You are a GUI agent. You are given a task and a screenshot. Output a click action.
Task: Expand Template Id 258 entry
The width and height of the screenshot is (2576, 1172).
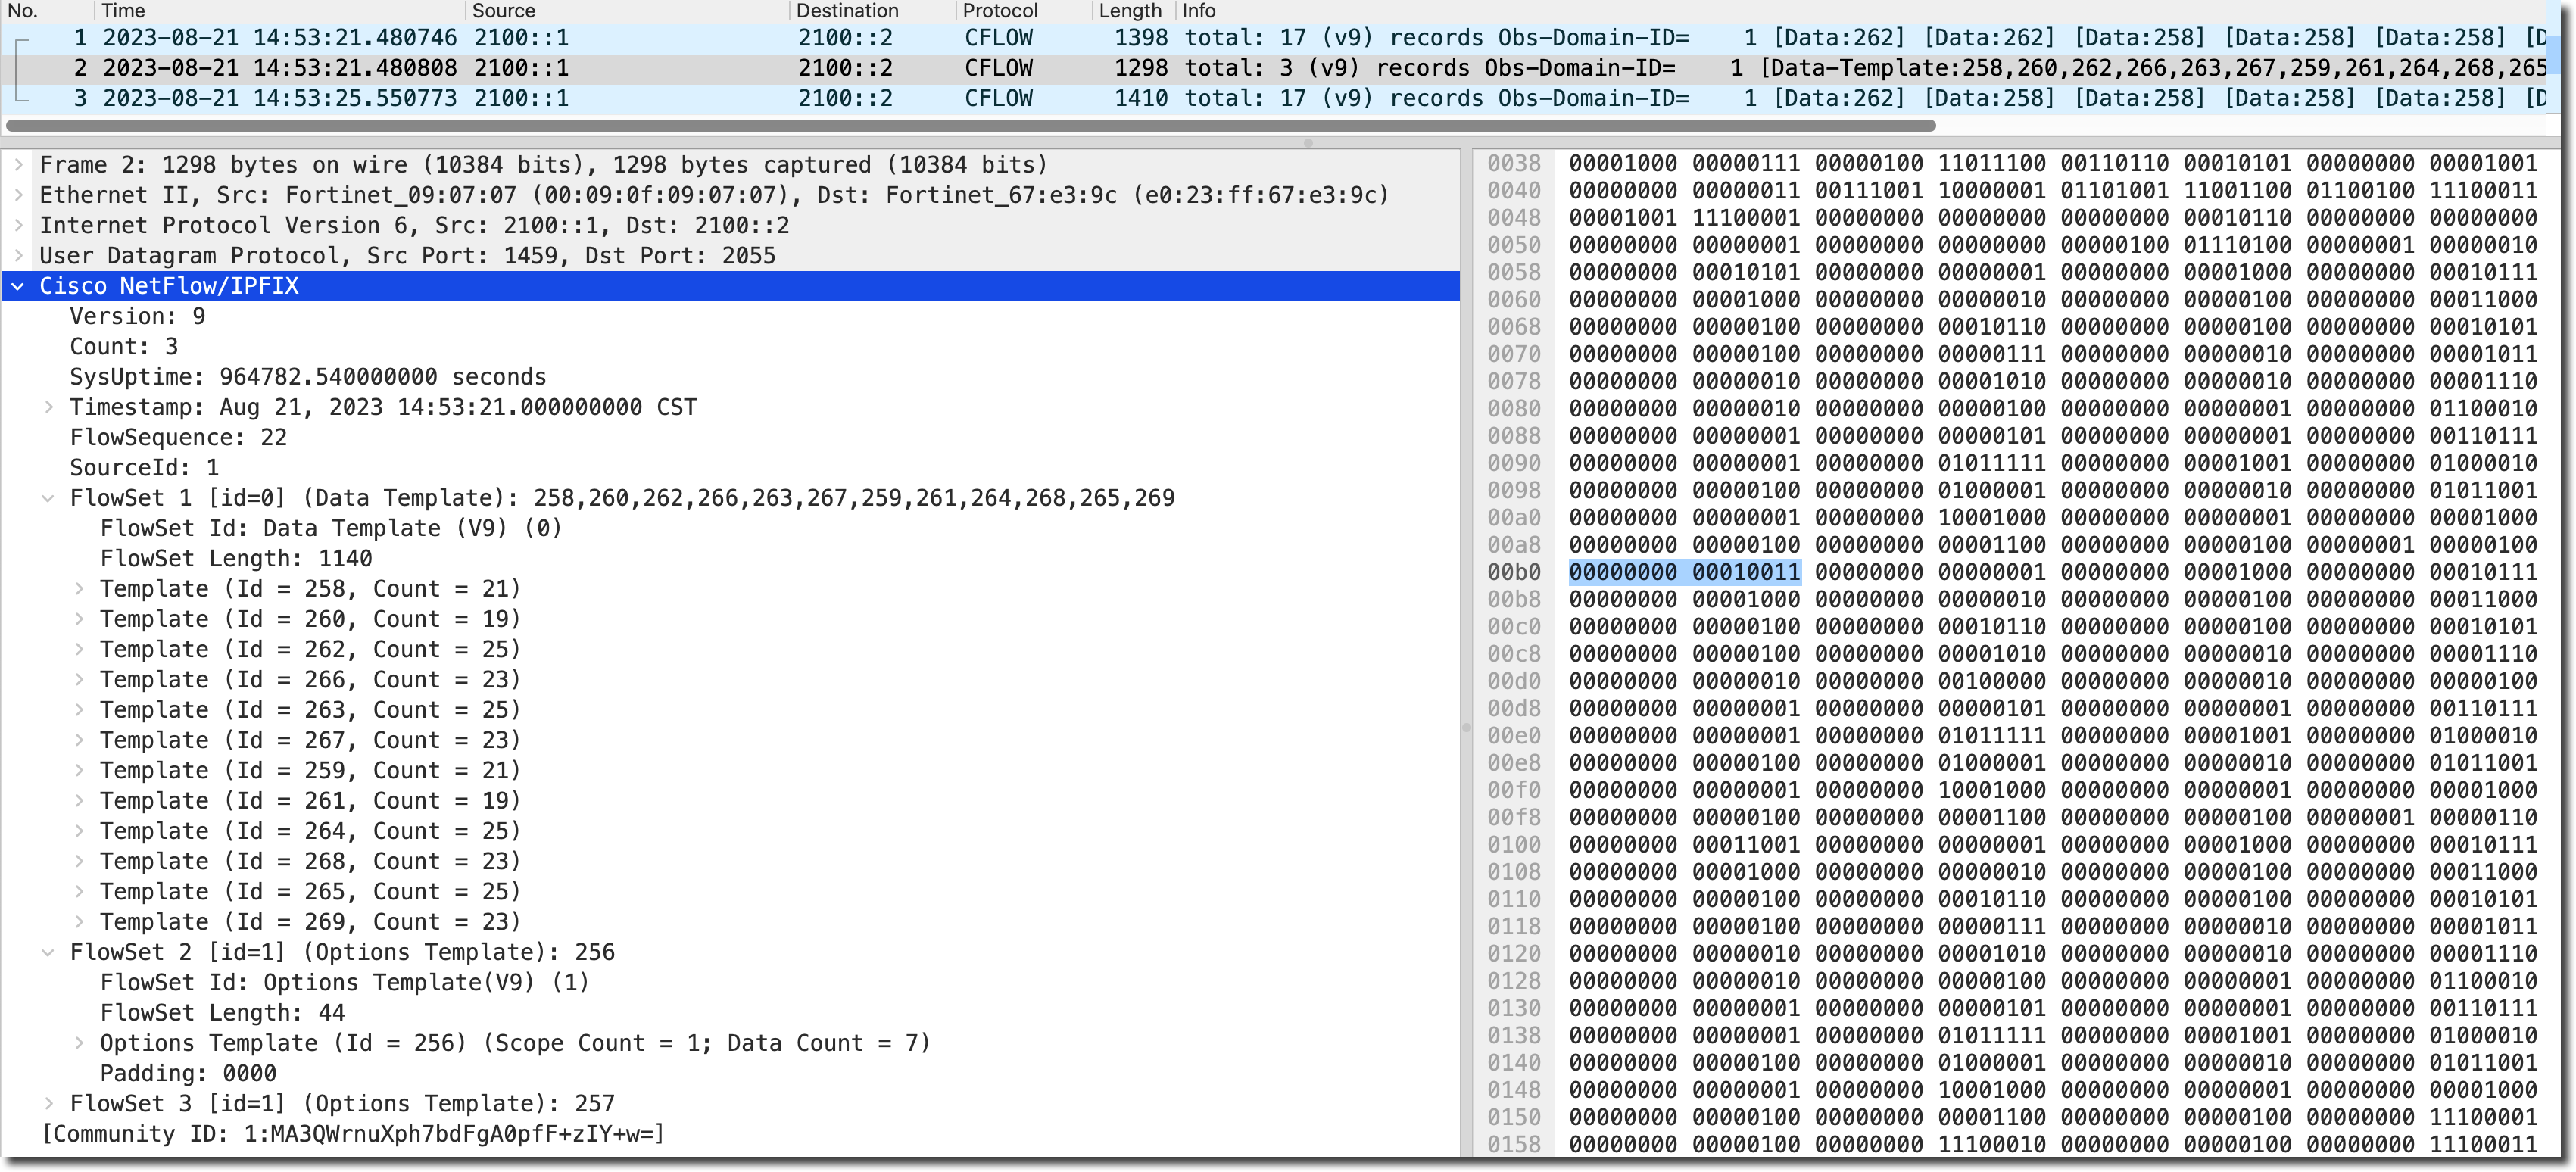79,589
